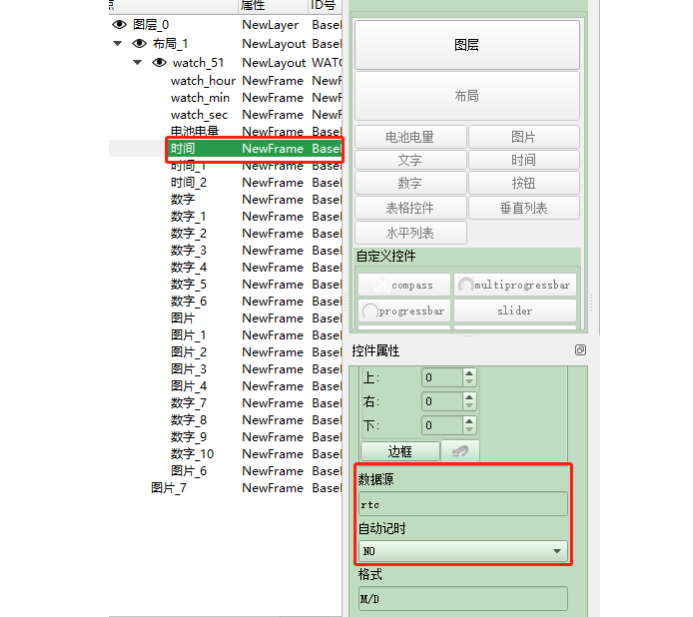The image size is (693, 617).
Task: Select the 图片 tree row
Action: [225, 318]
